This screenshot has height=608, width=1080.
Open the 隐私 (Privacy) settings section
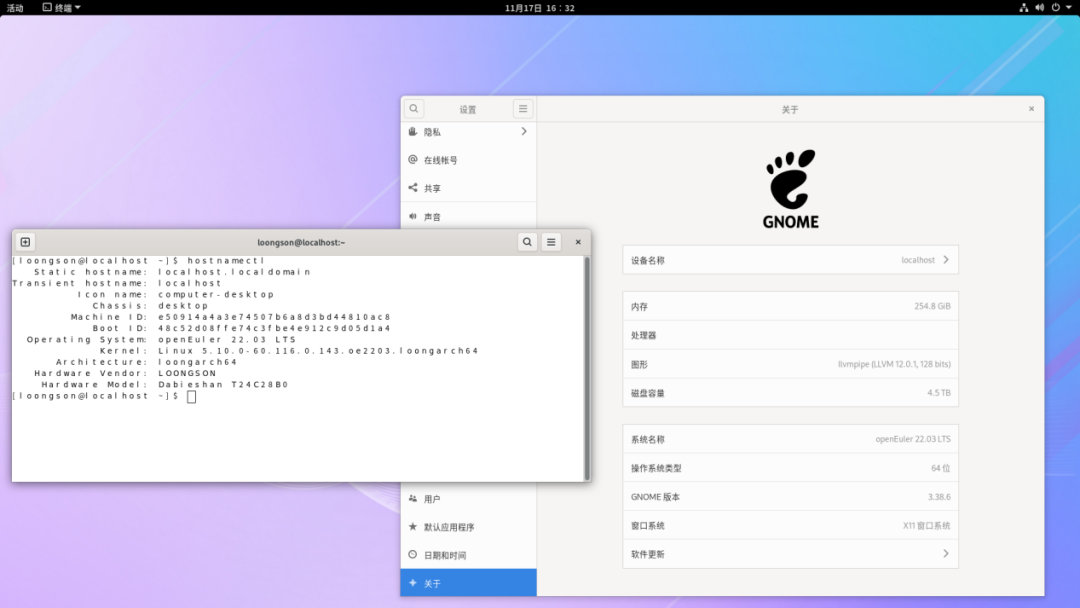coord(468,132)
